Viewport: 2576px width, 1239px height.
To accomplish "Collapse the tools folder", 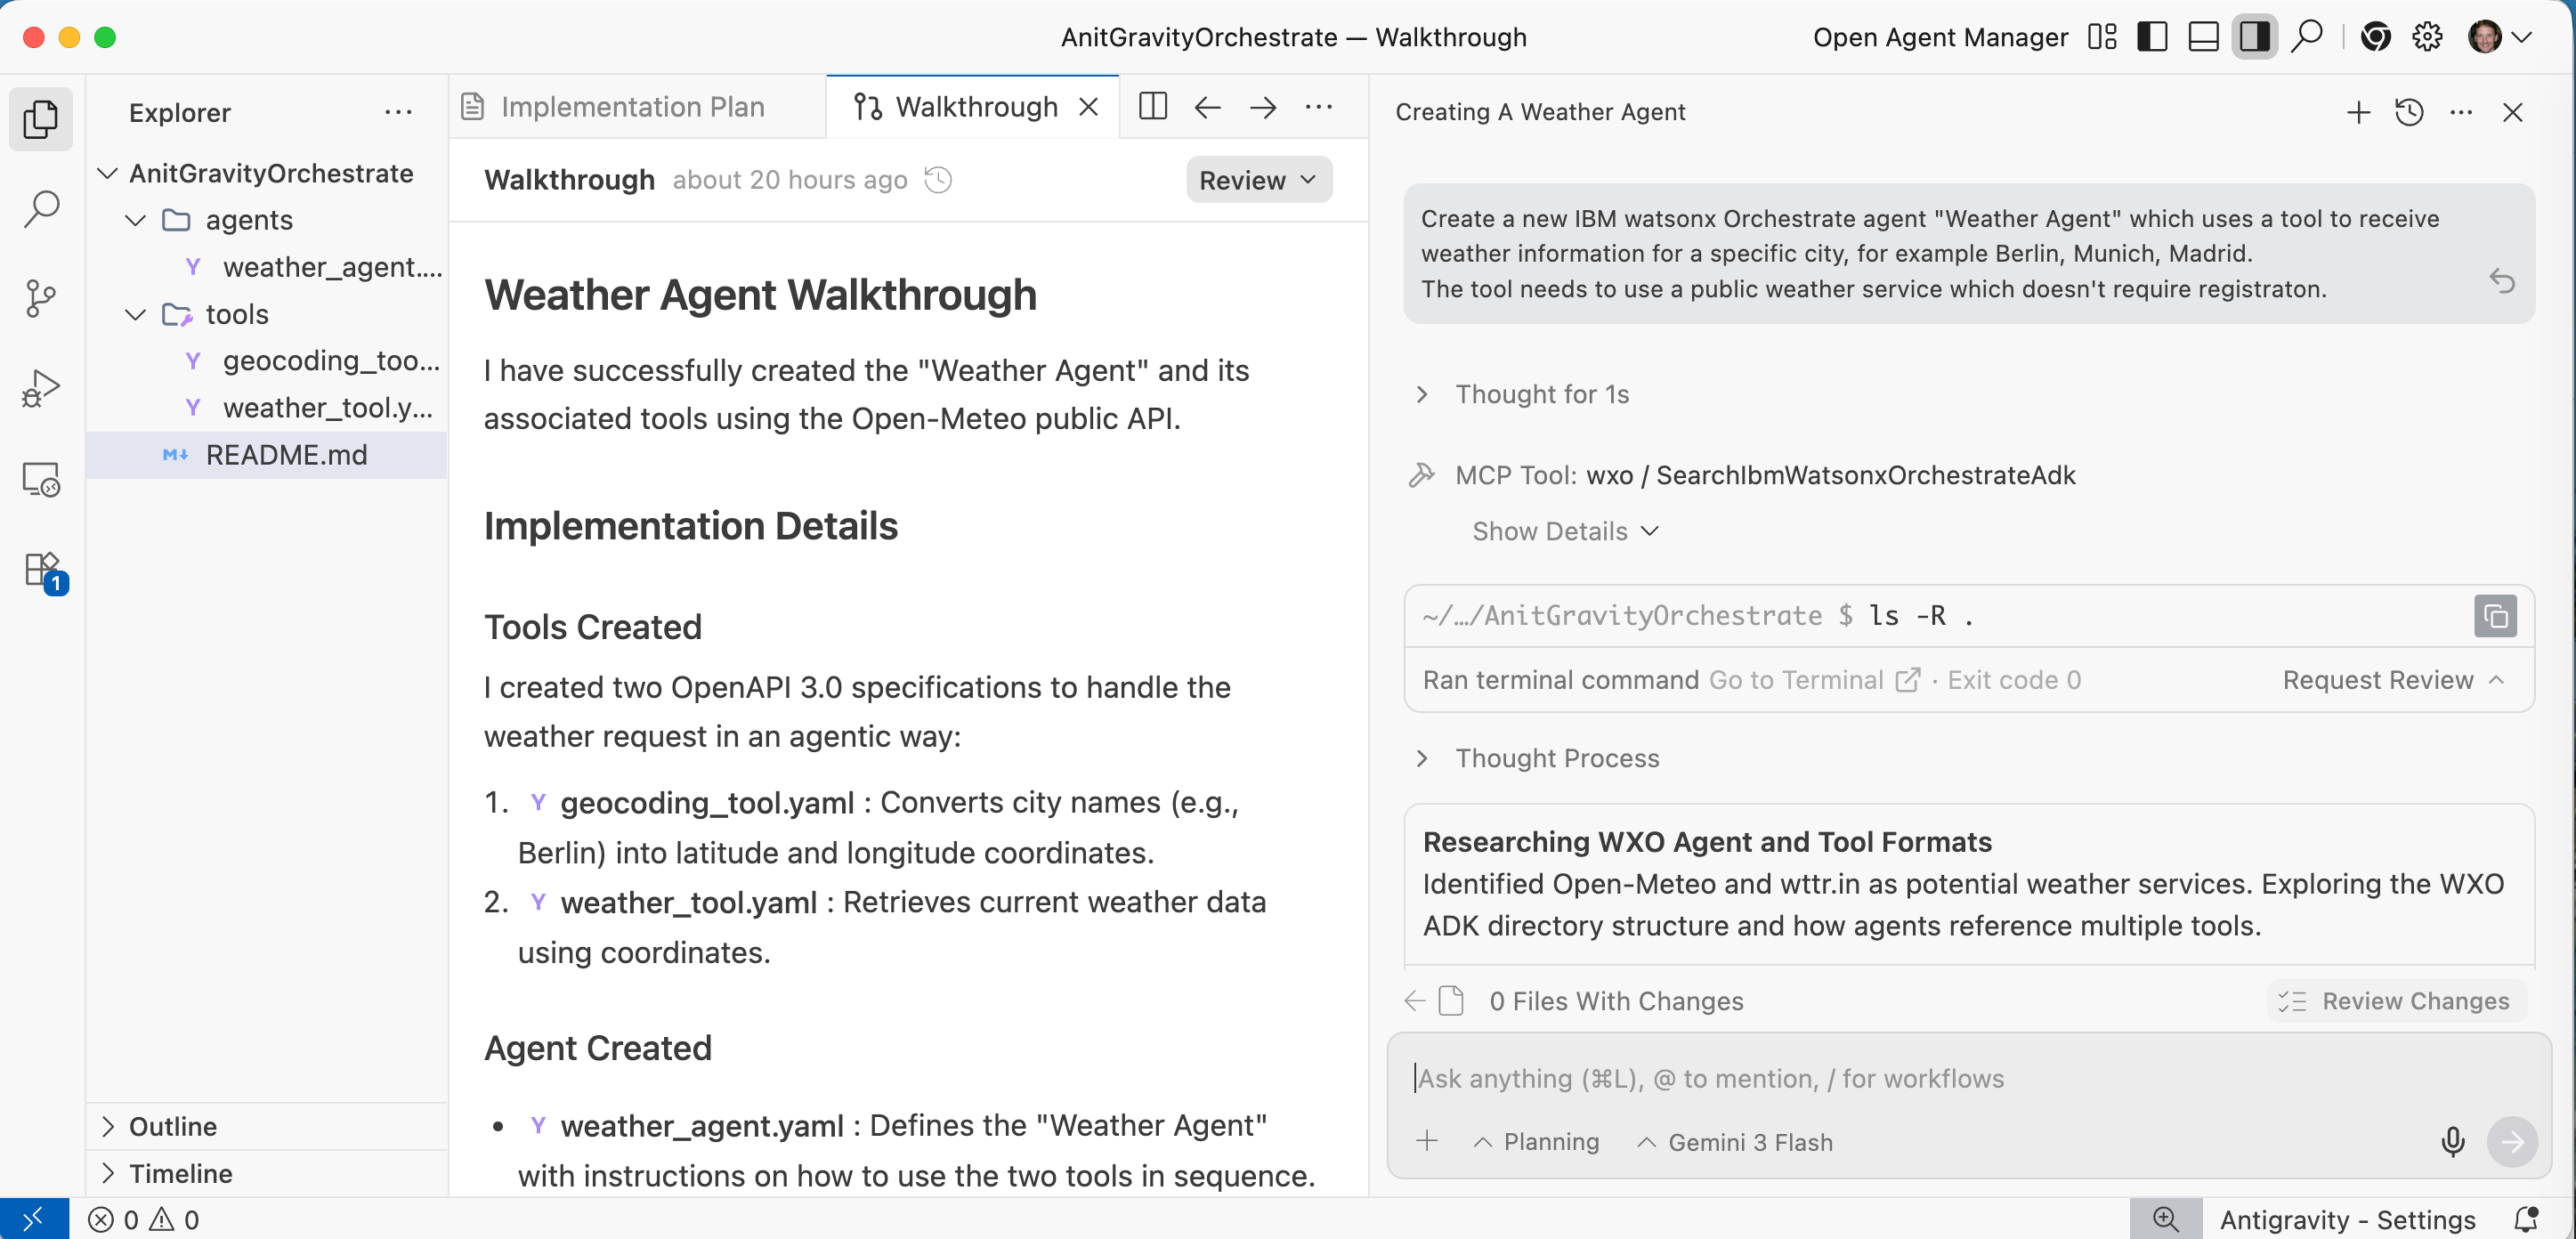I will click(x=135, y=314).
